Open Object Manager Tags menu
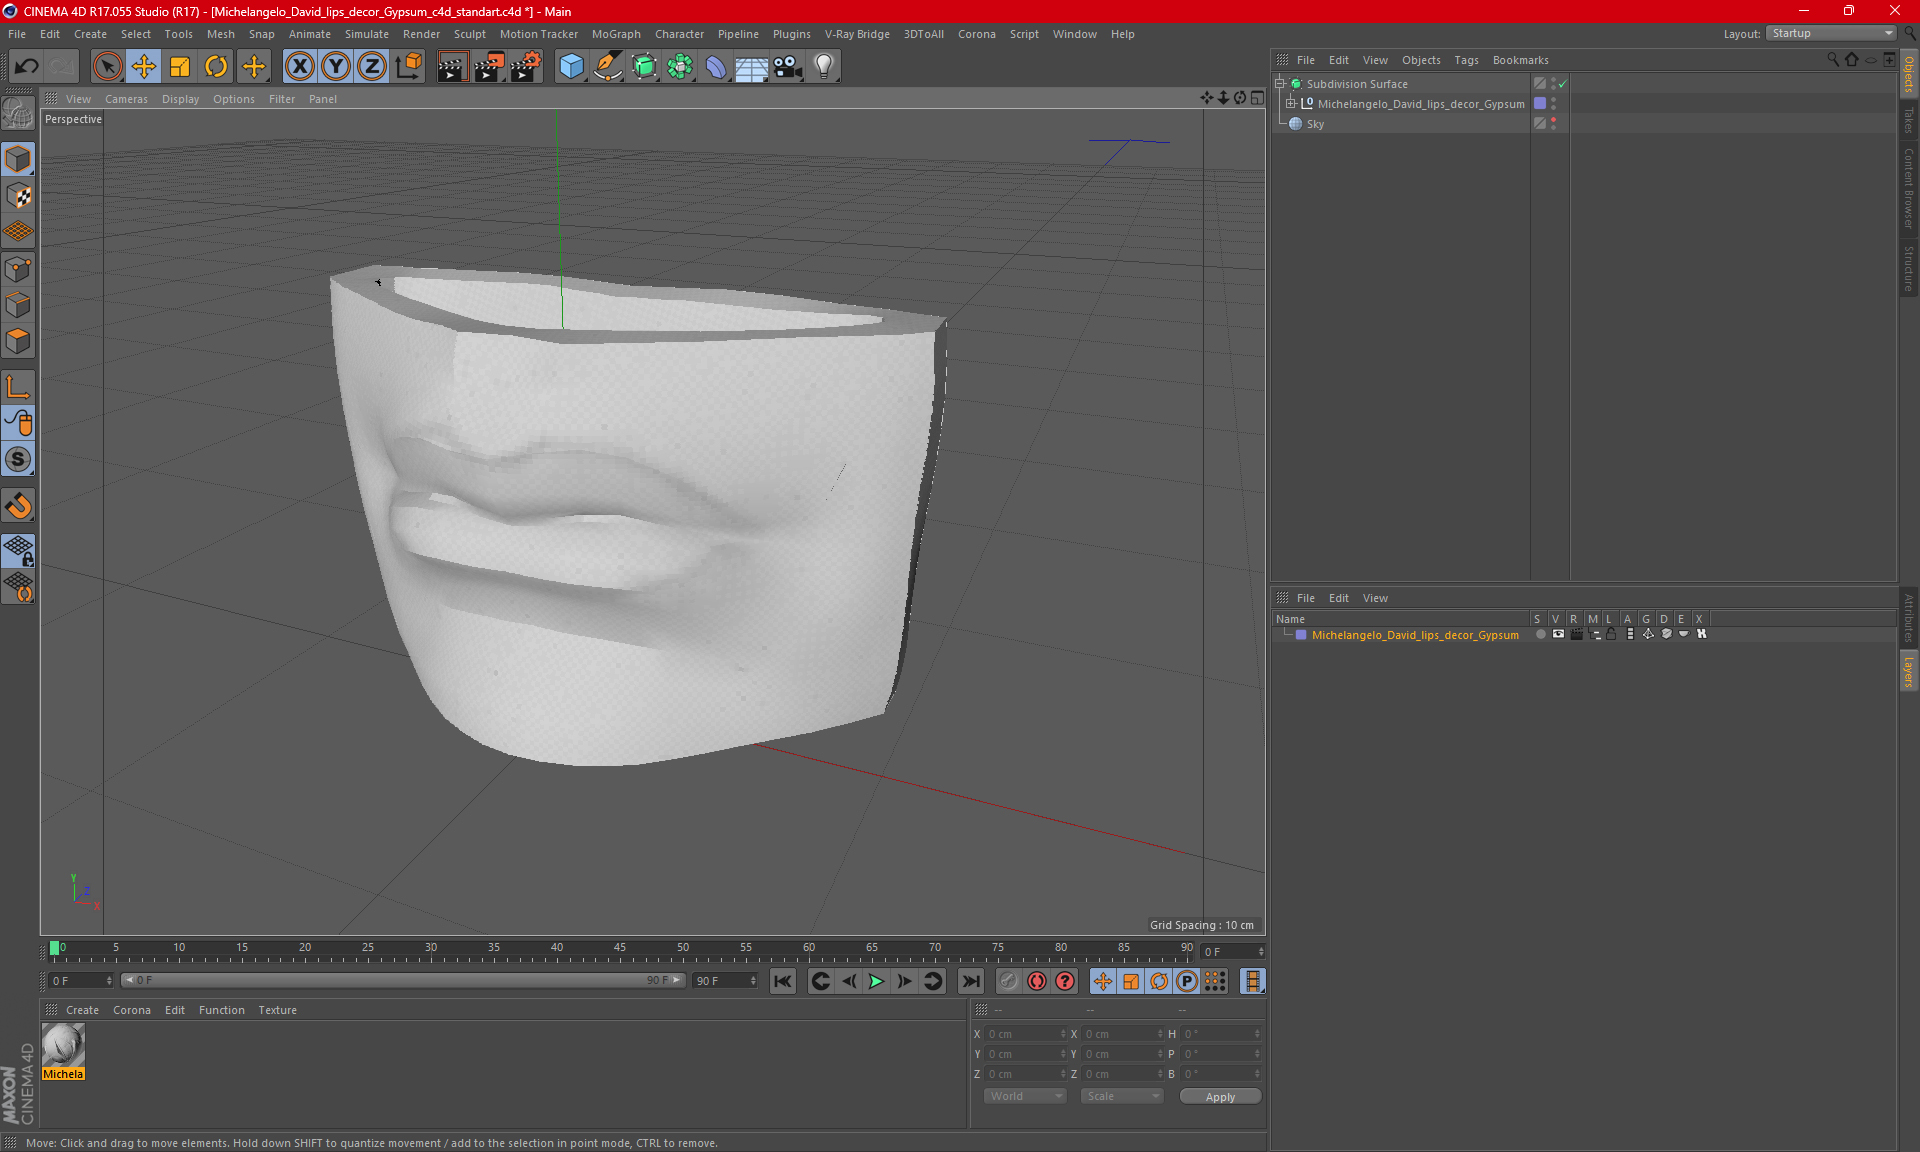 click(x=1466, y=60)
